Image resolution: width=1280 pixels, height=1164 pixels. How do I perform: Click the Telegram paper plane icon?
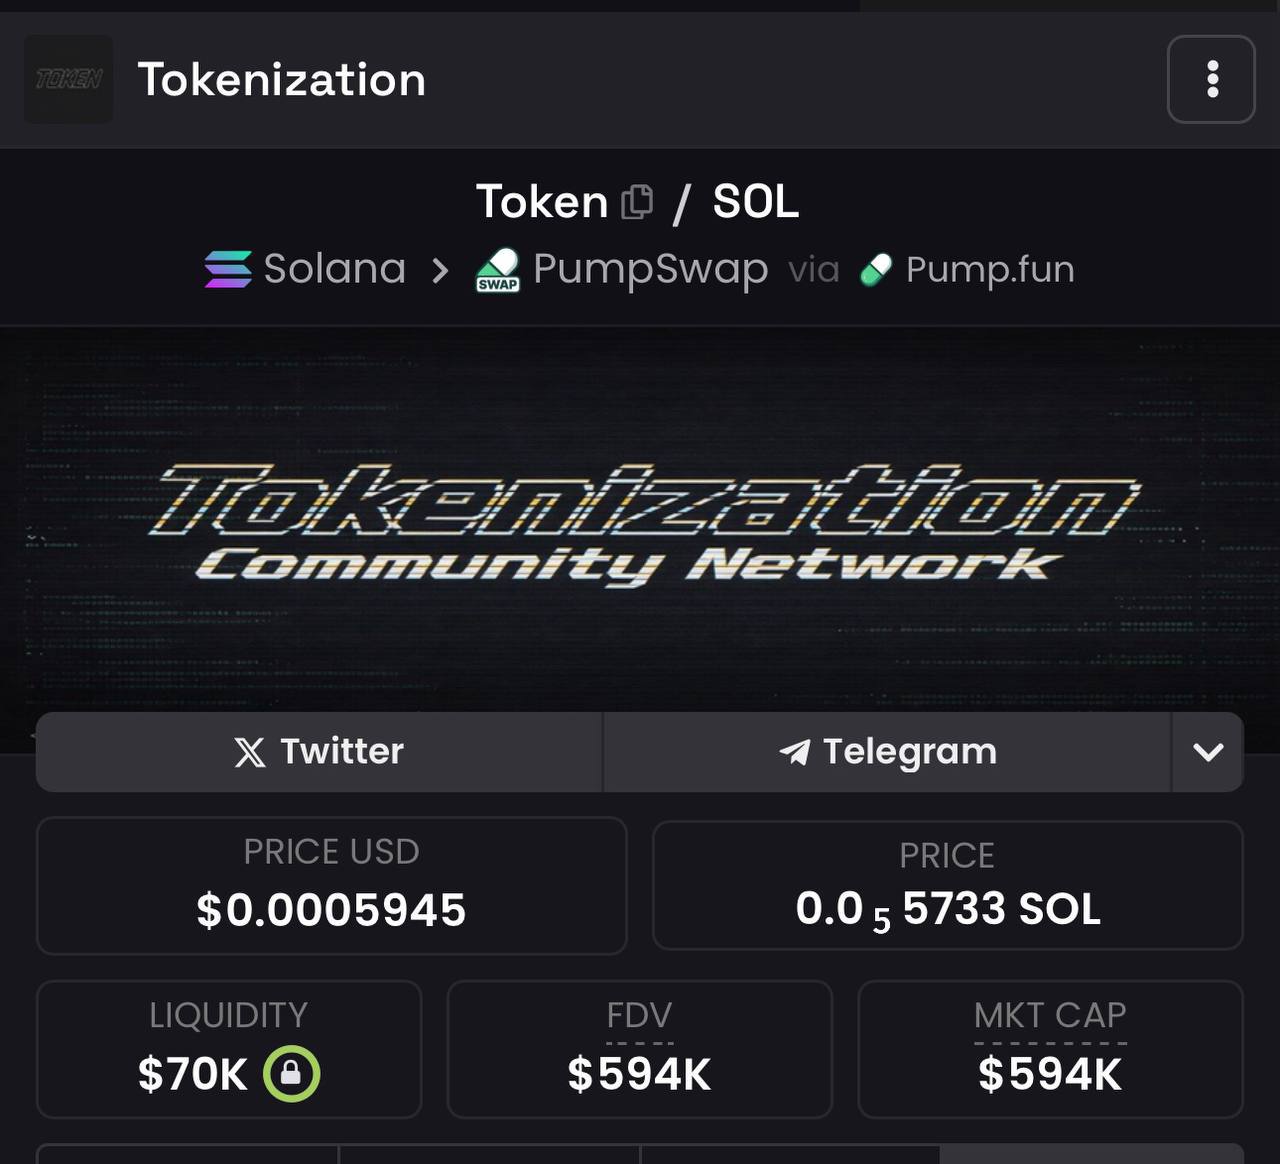click(795, 752)
